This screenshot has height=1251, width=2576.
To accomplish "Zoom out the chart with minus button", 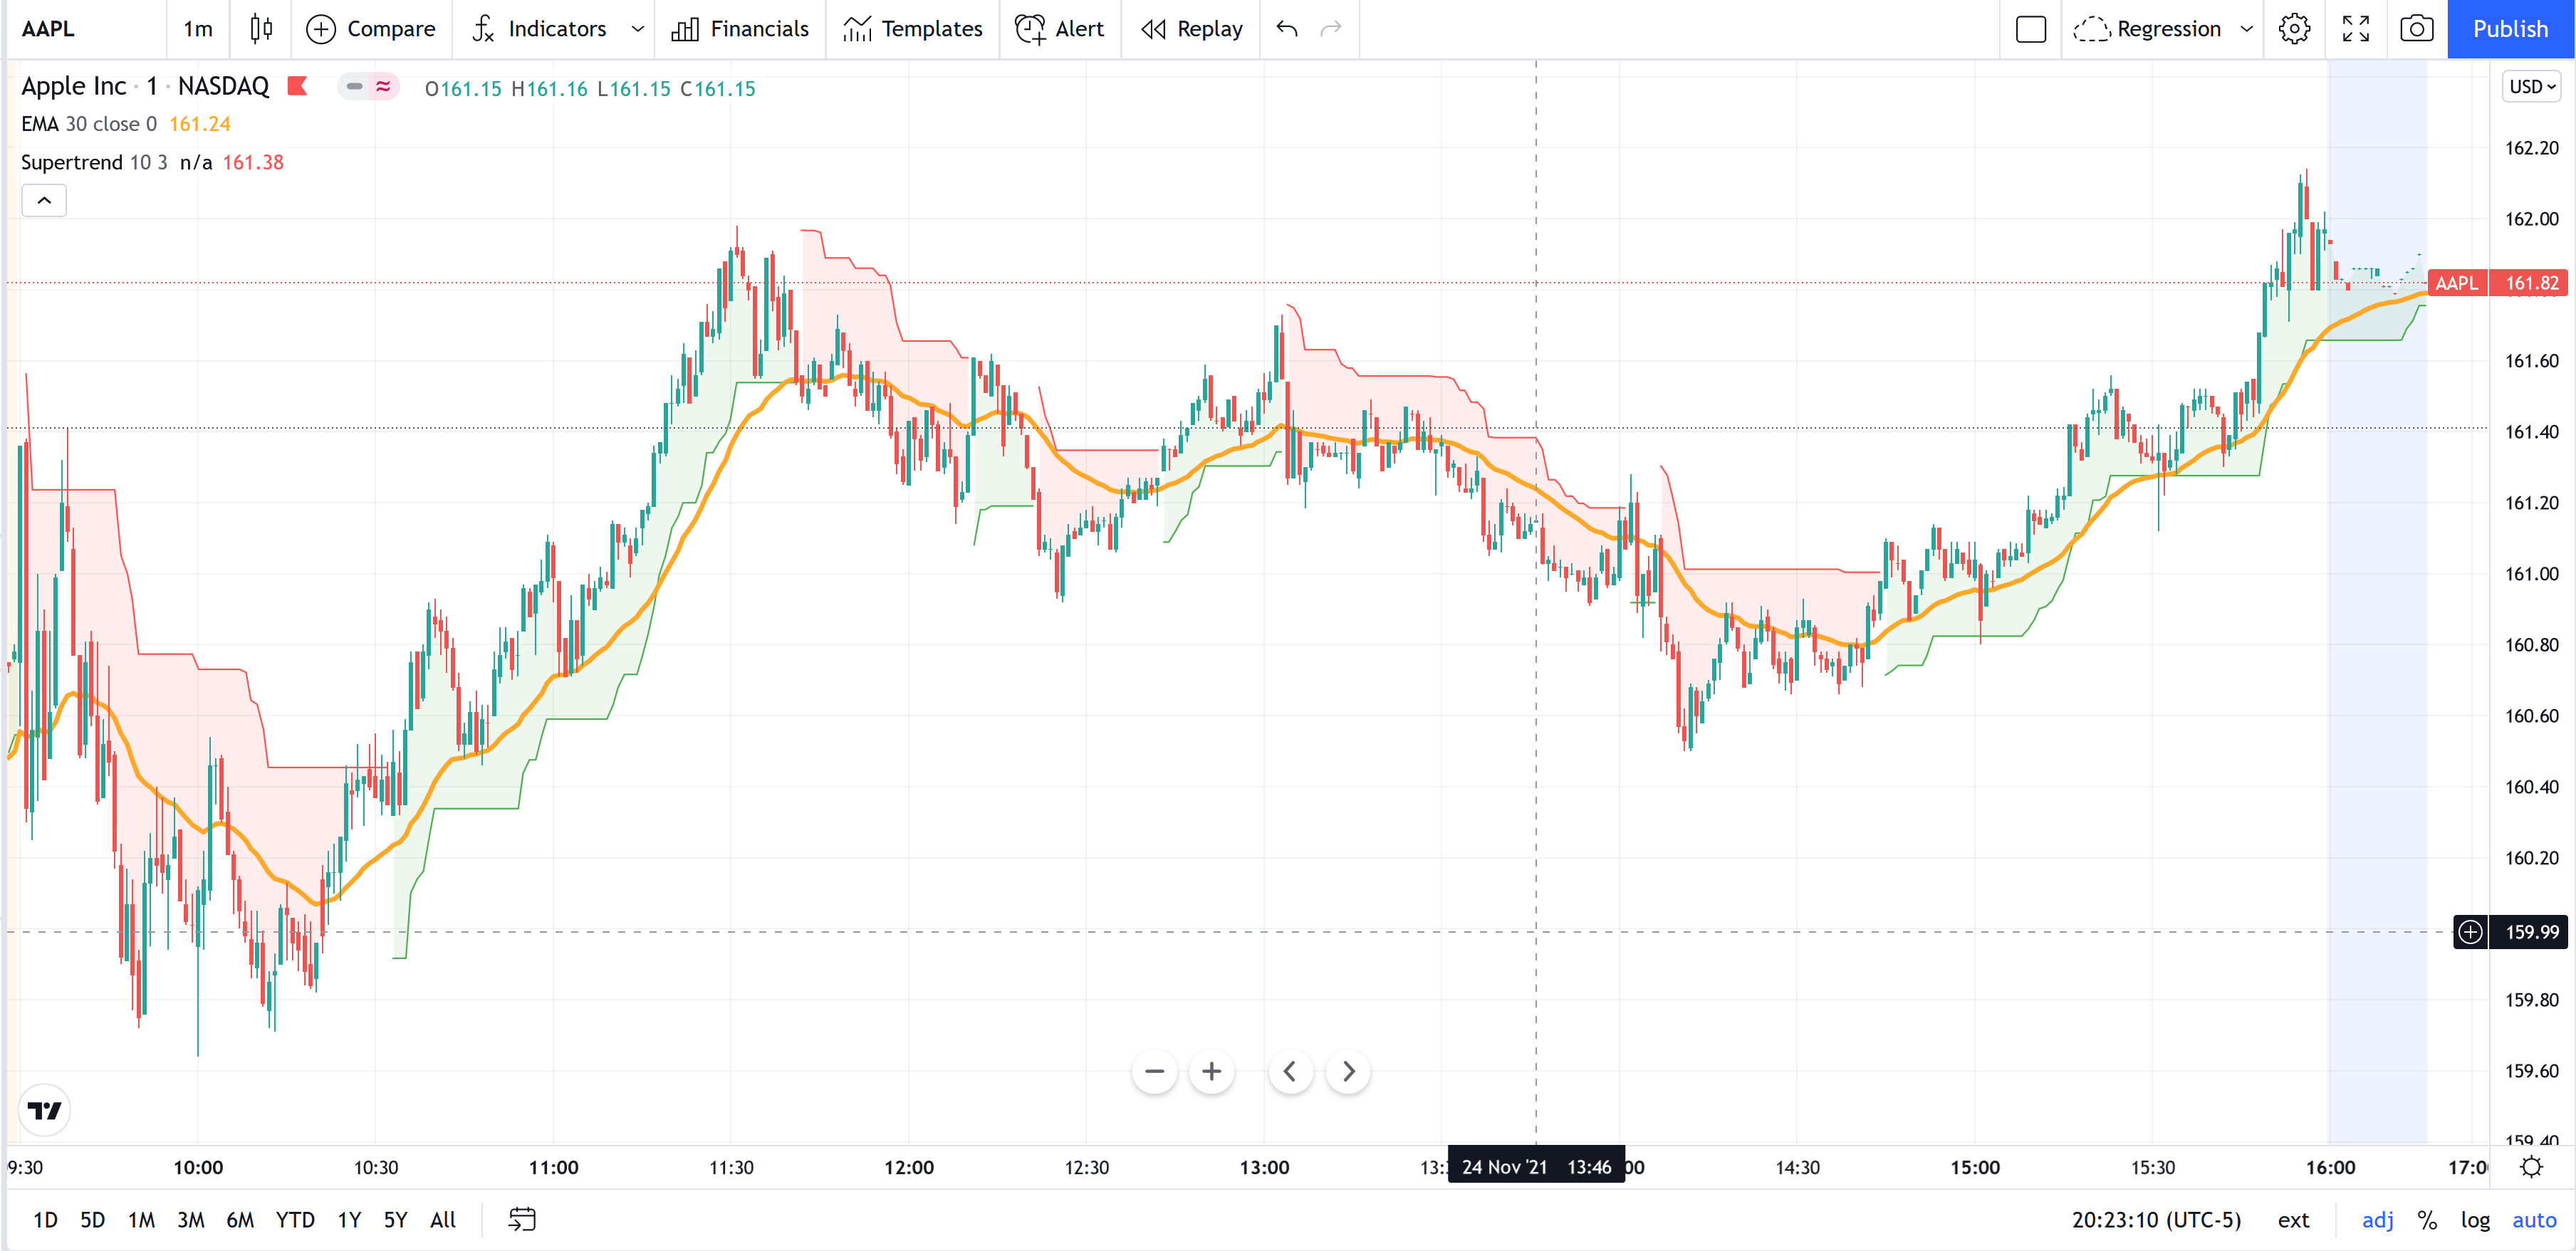I will (x=1154, y=1072).
